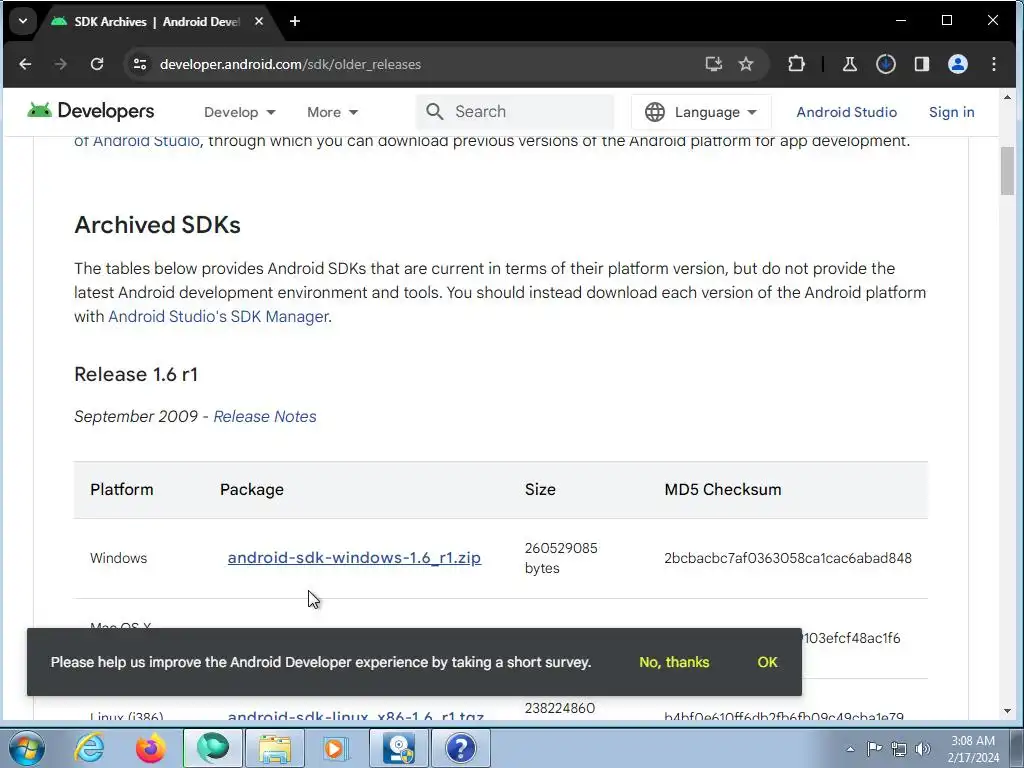Viewport: 1024px width, 768px height.
Task: Launch Firefox from the taskbar
Action: coord(150,748)
